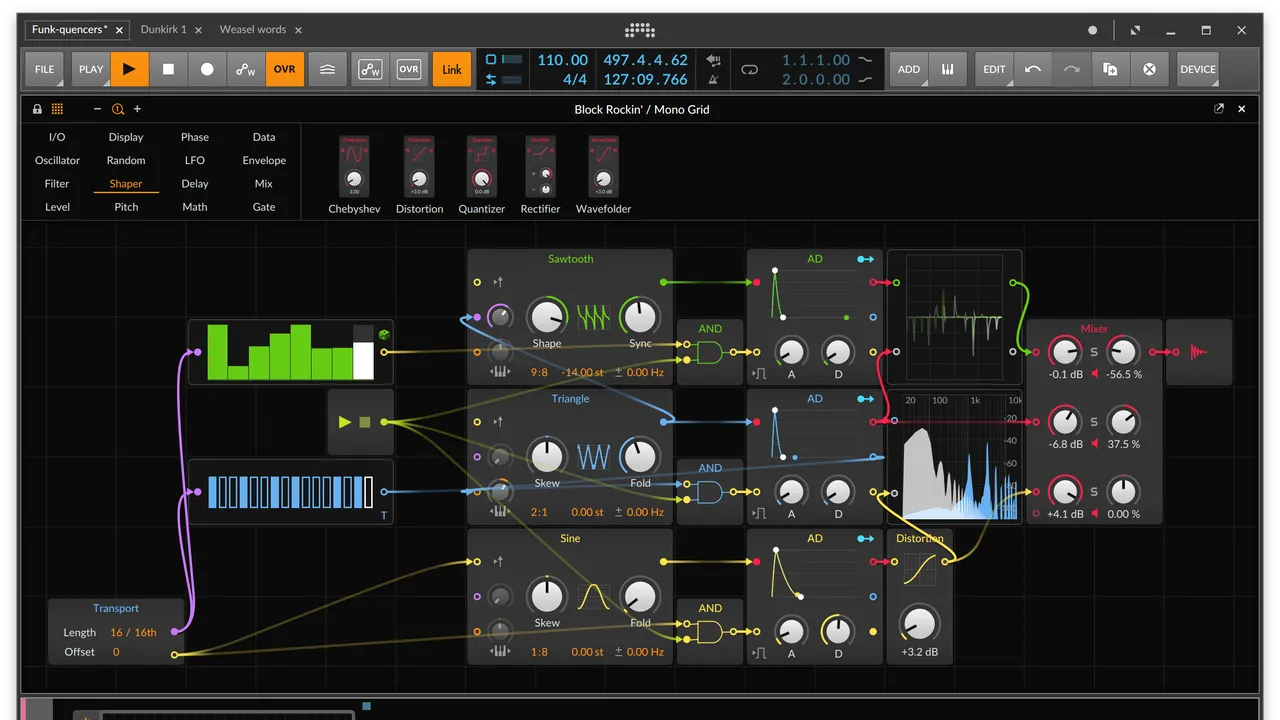
Task: Pick the Wavefolder shaper module
Action: point(604,175)
